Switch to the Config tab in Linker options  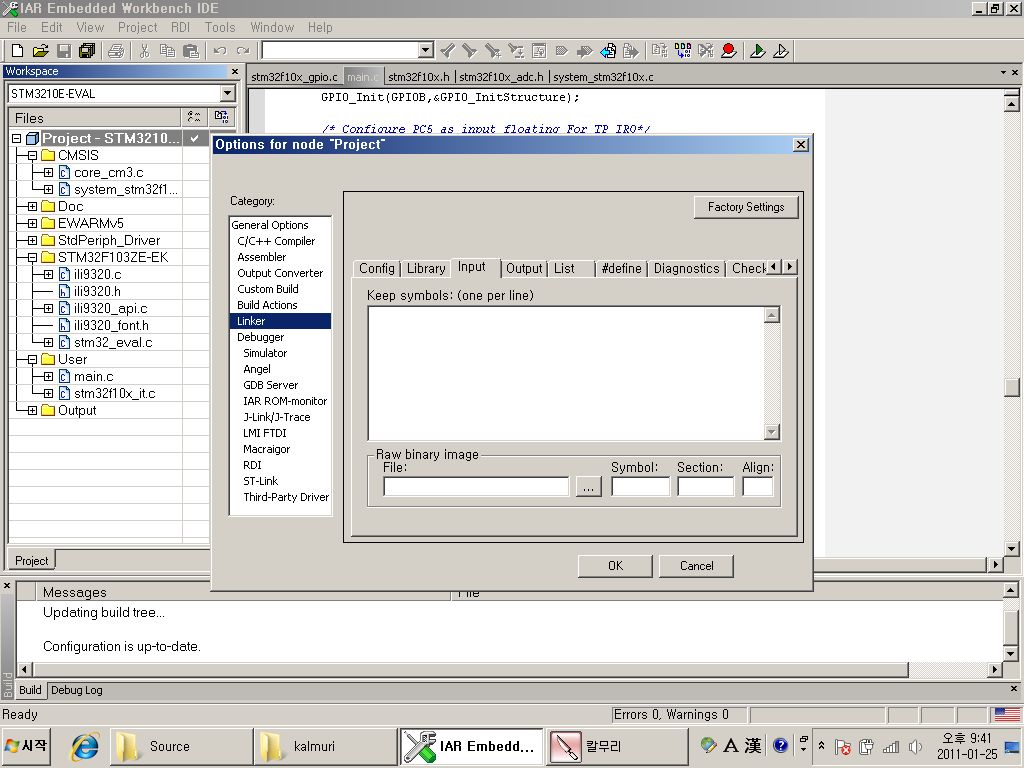coord(377,268)
